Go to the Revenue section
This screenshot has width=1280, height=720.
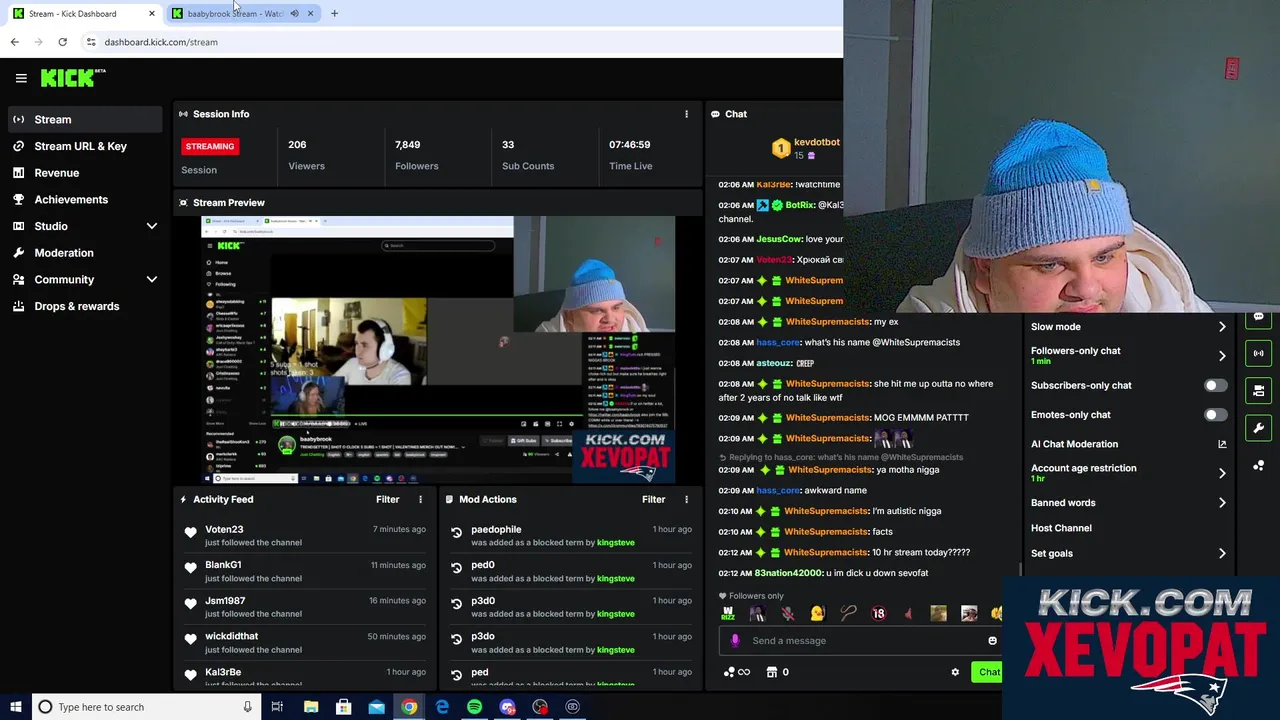[85, 173]
